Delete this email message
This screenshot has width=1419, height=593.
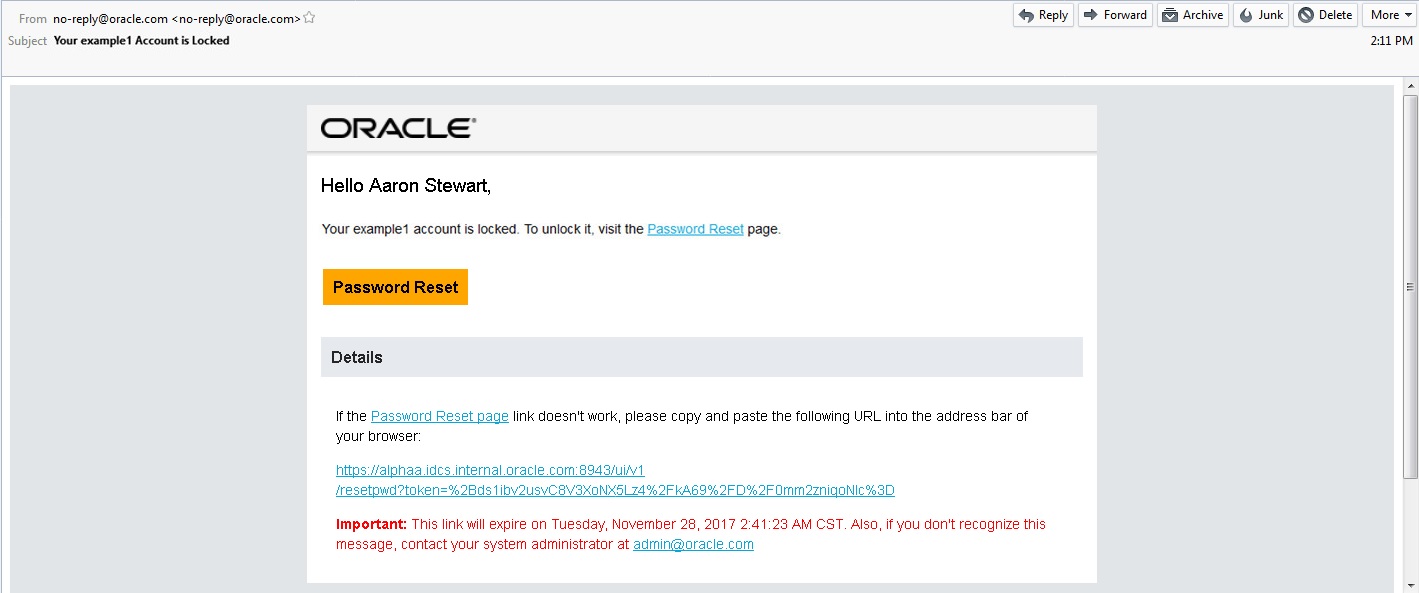(1325, 15)
